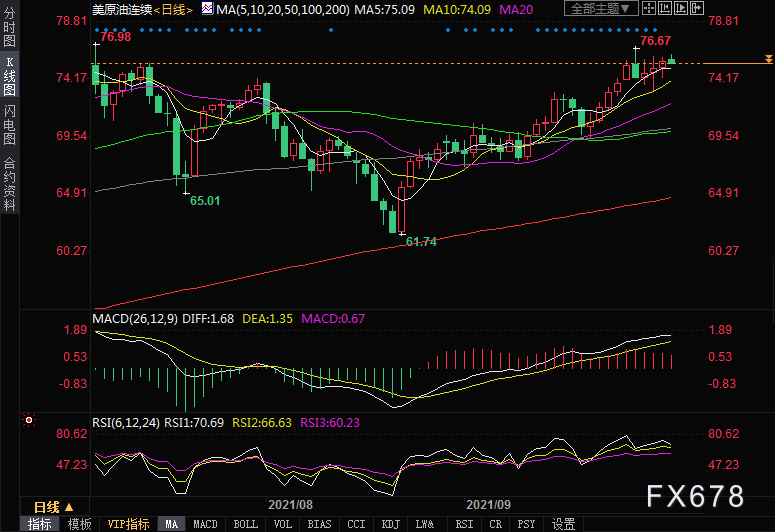Click the 76.67 high price label
This screenshot has height=532, width=775.
pos(655,41)
